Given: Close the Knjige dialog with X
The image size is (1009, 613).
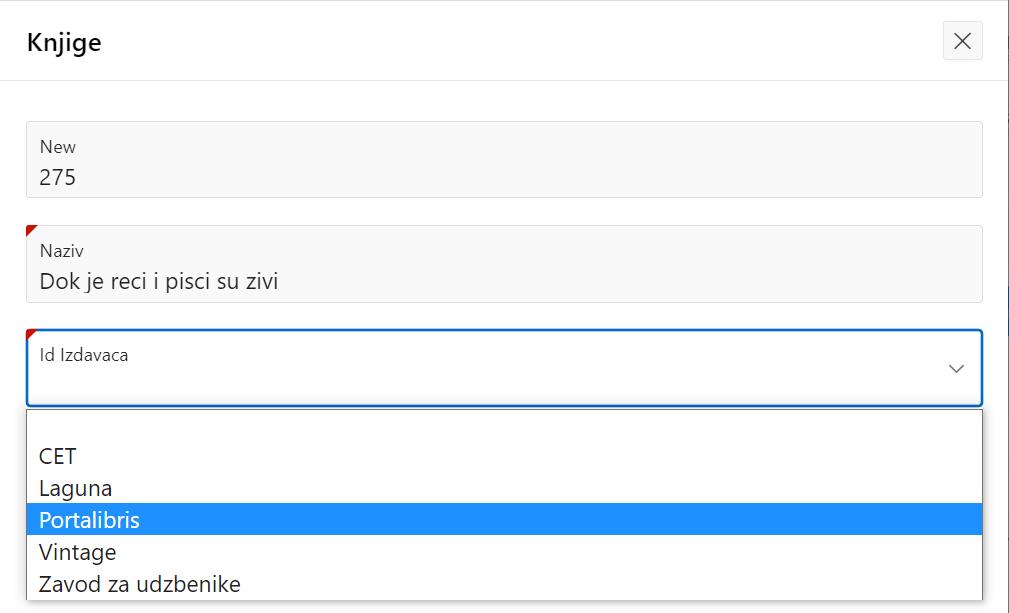Looking at the screenshot, I should tap(962, 41).
